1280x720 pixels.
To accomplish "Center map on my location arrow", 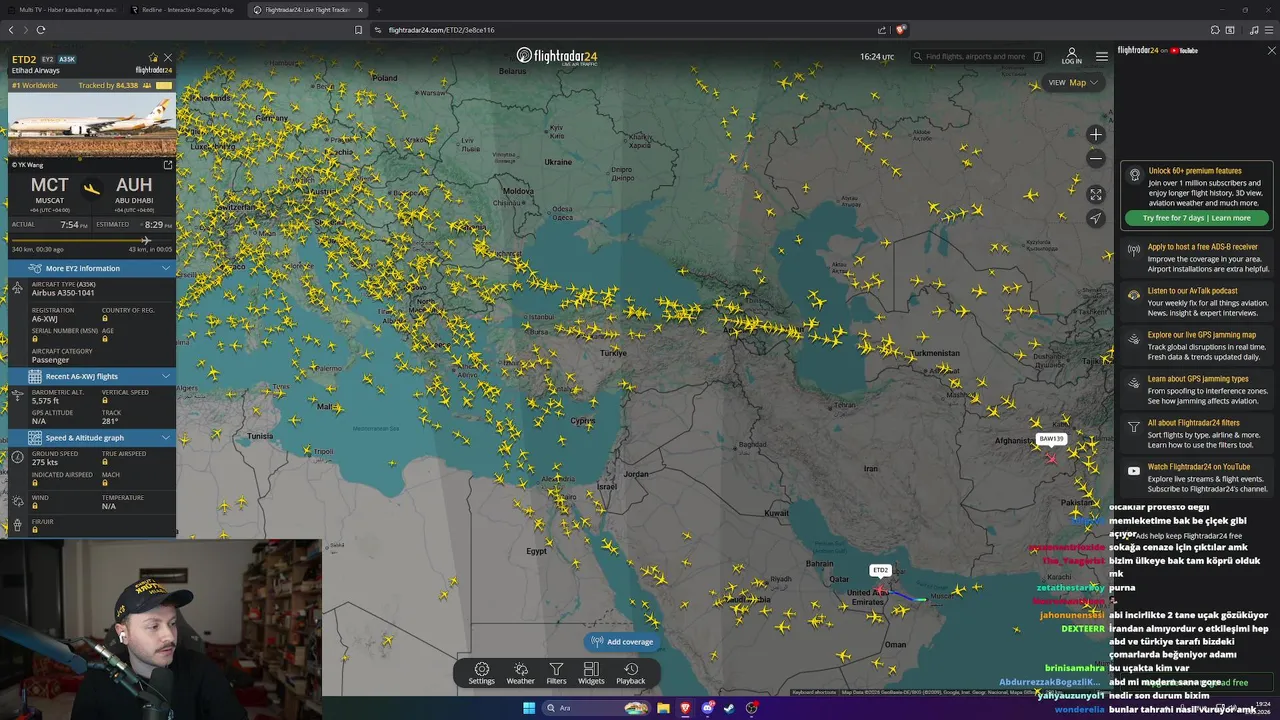I will pos(1096,218).
